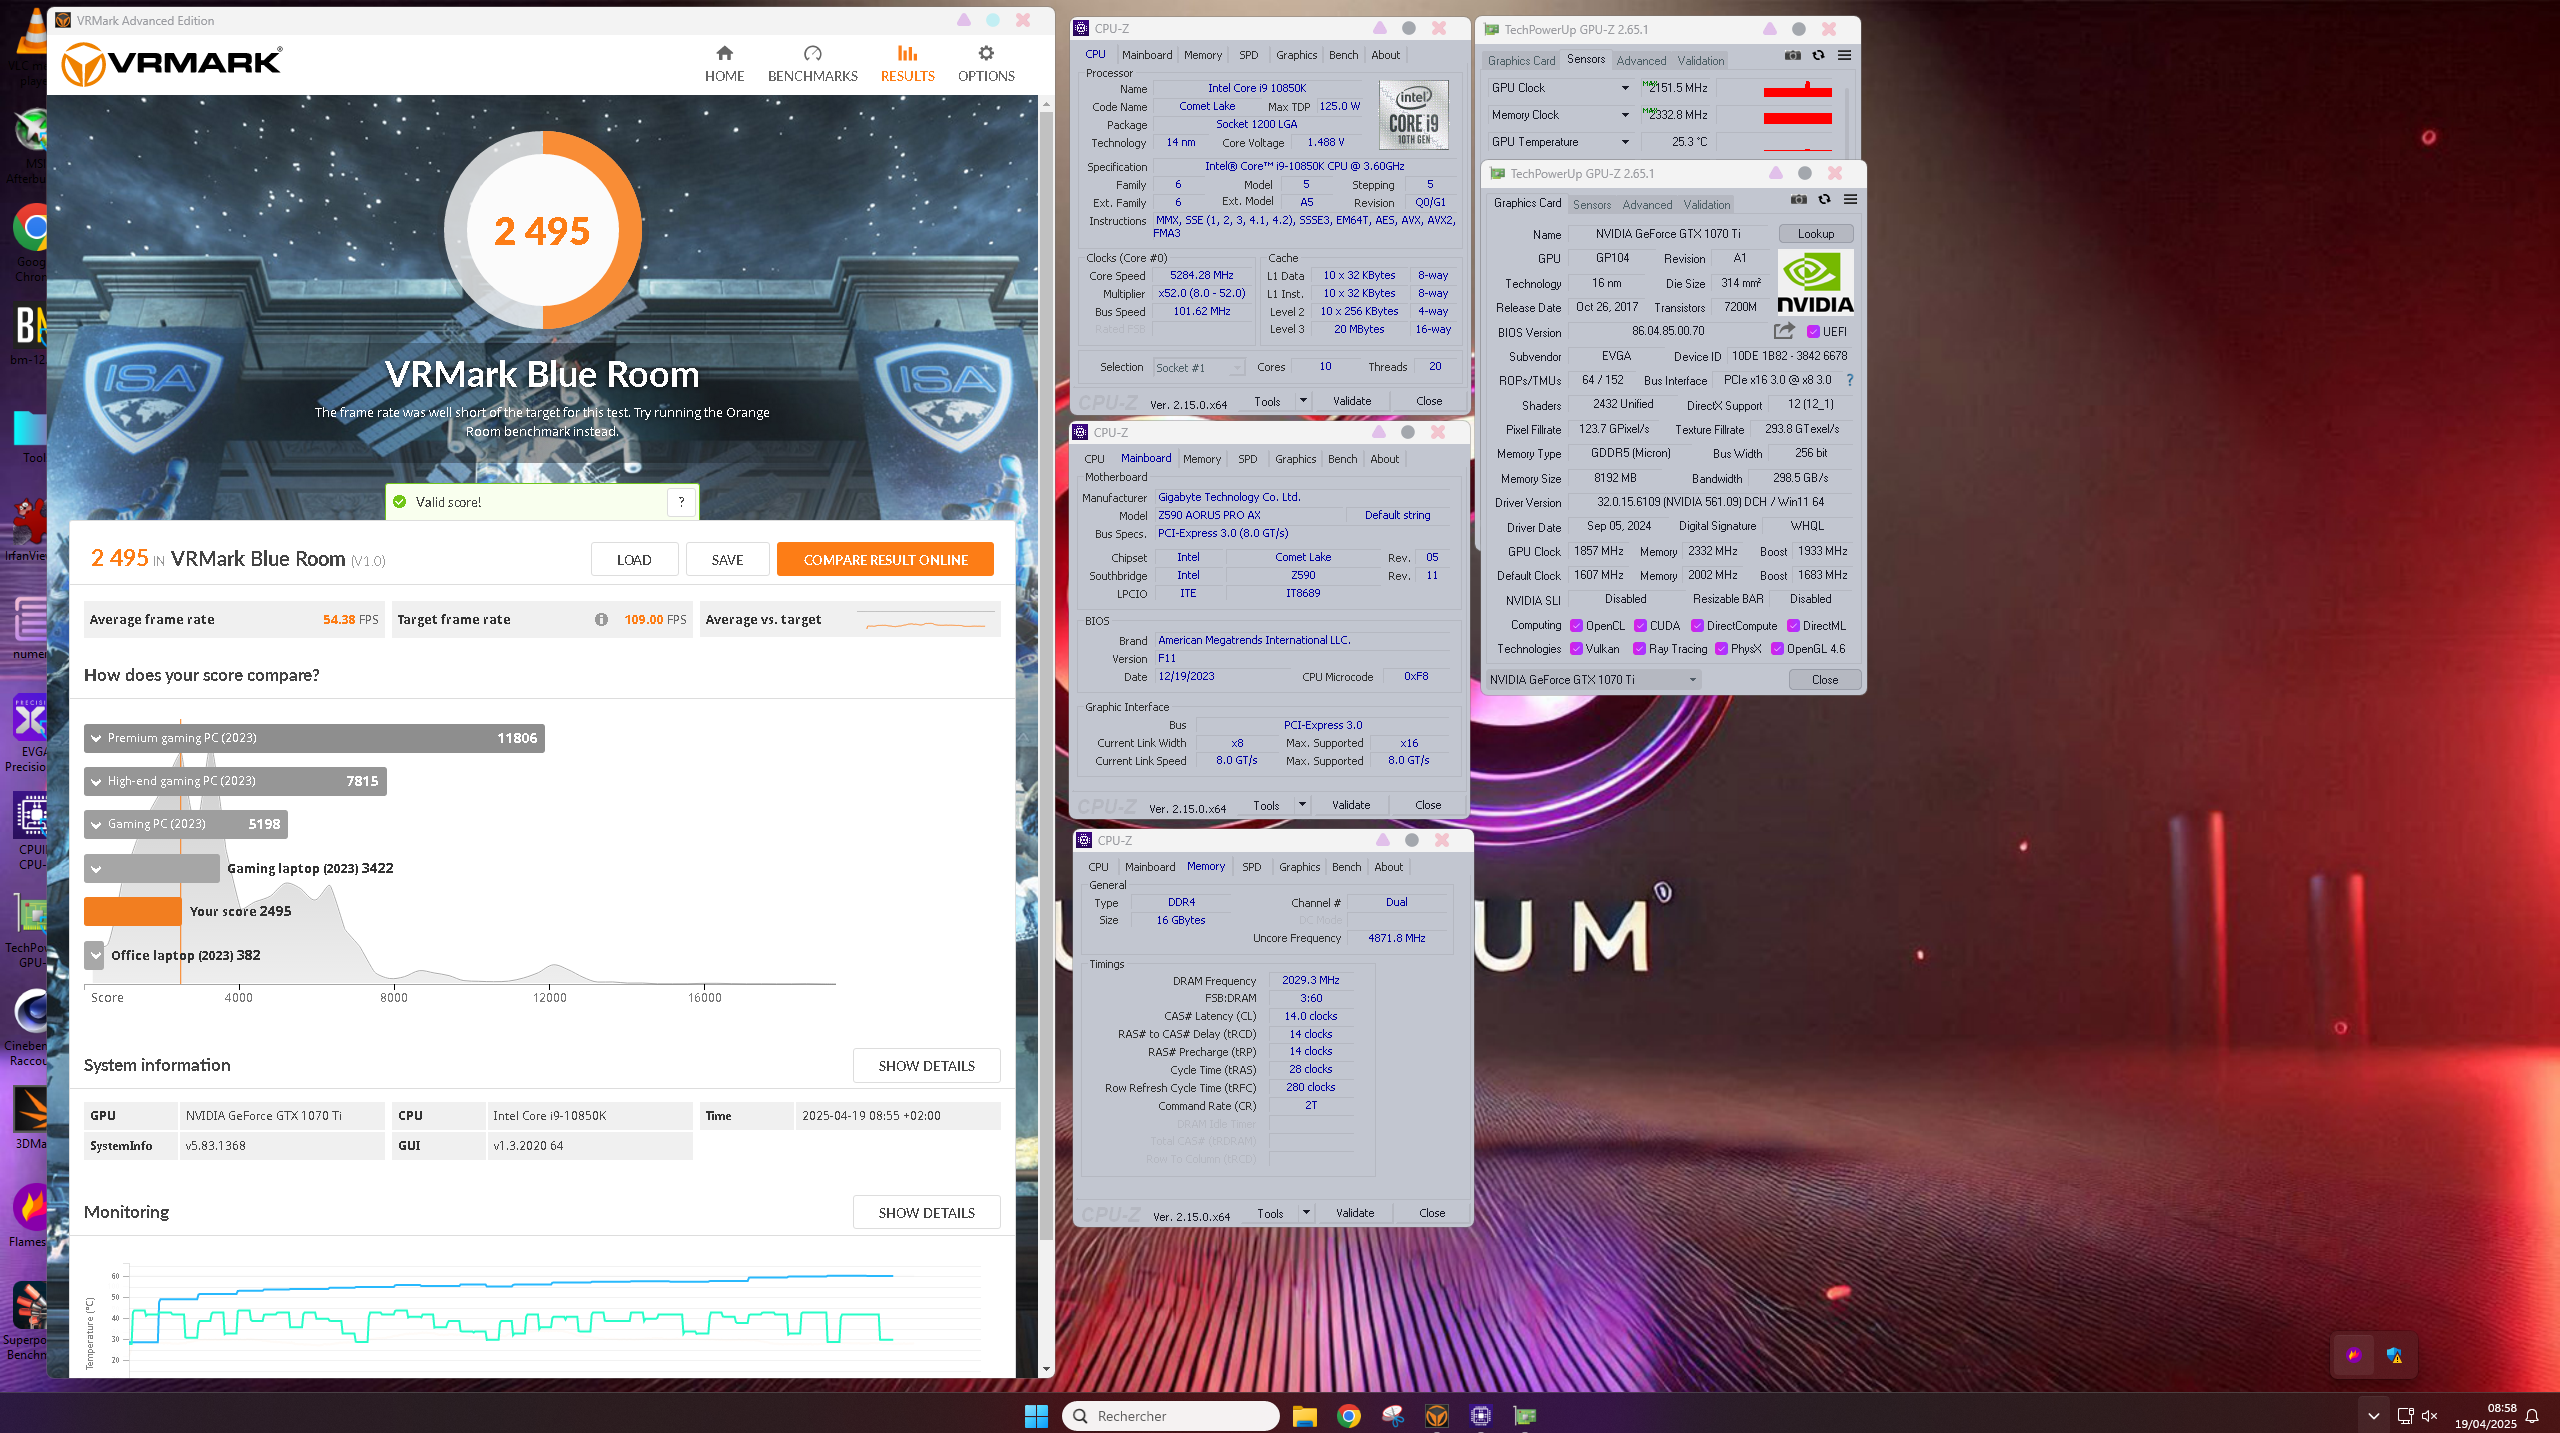2560x1433 pixels.
Task: Open GPU selection dropdown NVIDIA GeForce GTX 1070 Ti
Action: click(1593, 680)
